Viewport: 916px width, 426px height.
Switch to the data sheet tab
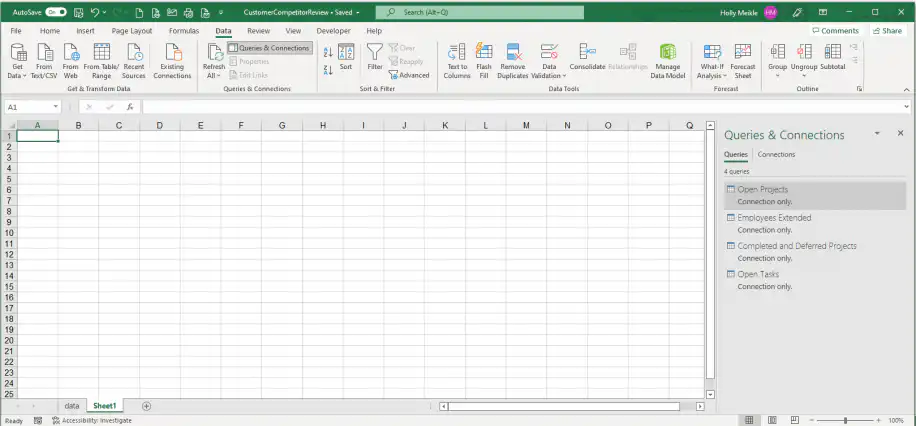click(x=72, y=406)
